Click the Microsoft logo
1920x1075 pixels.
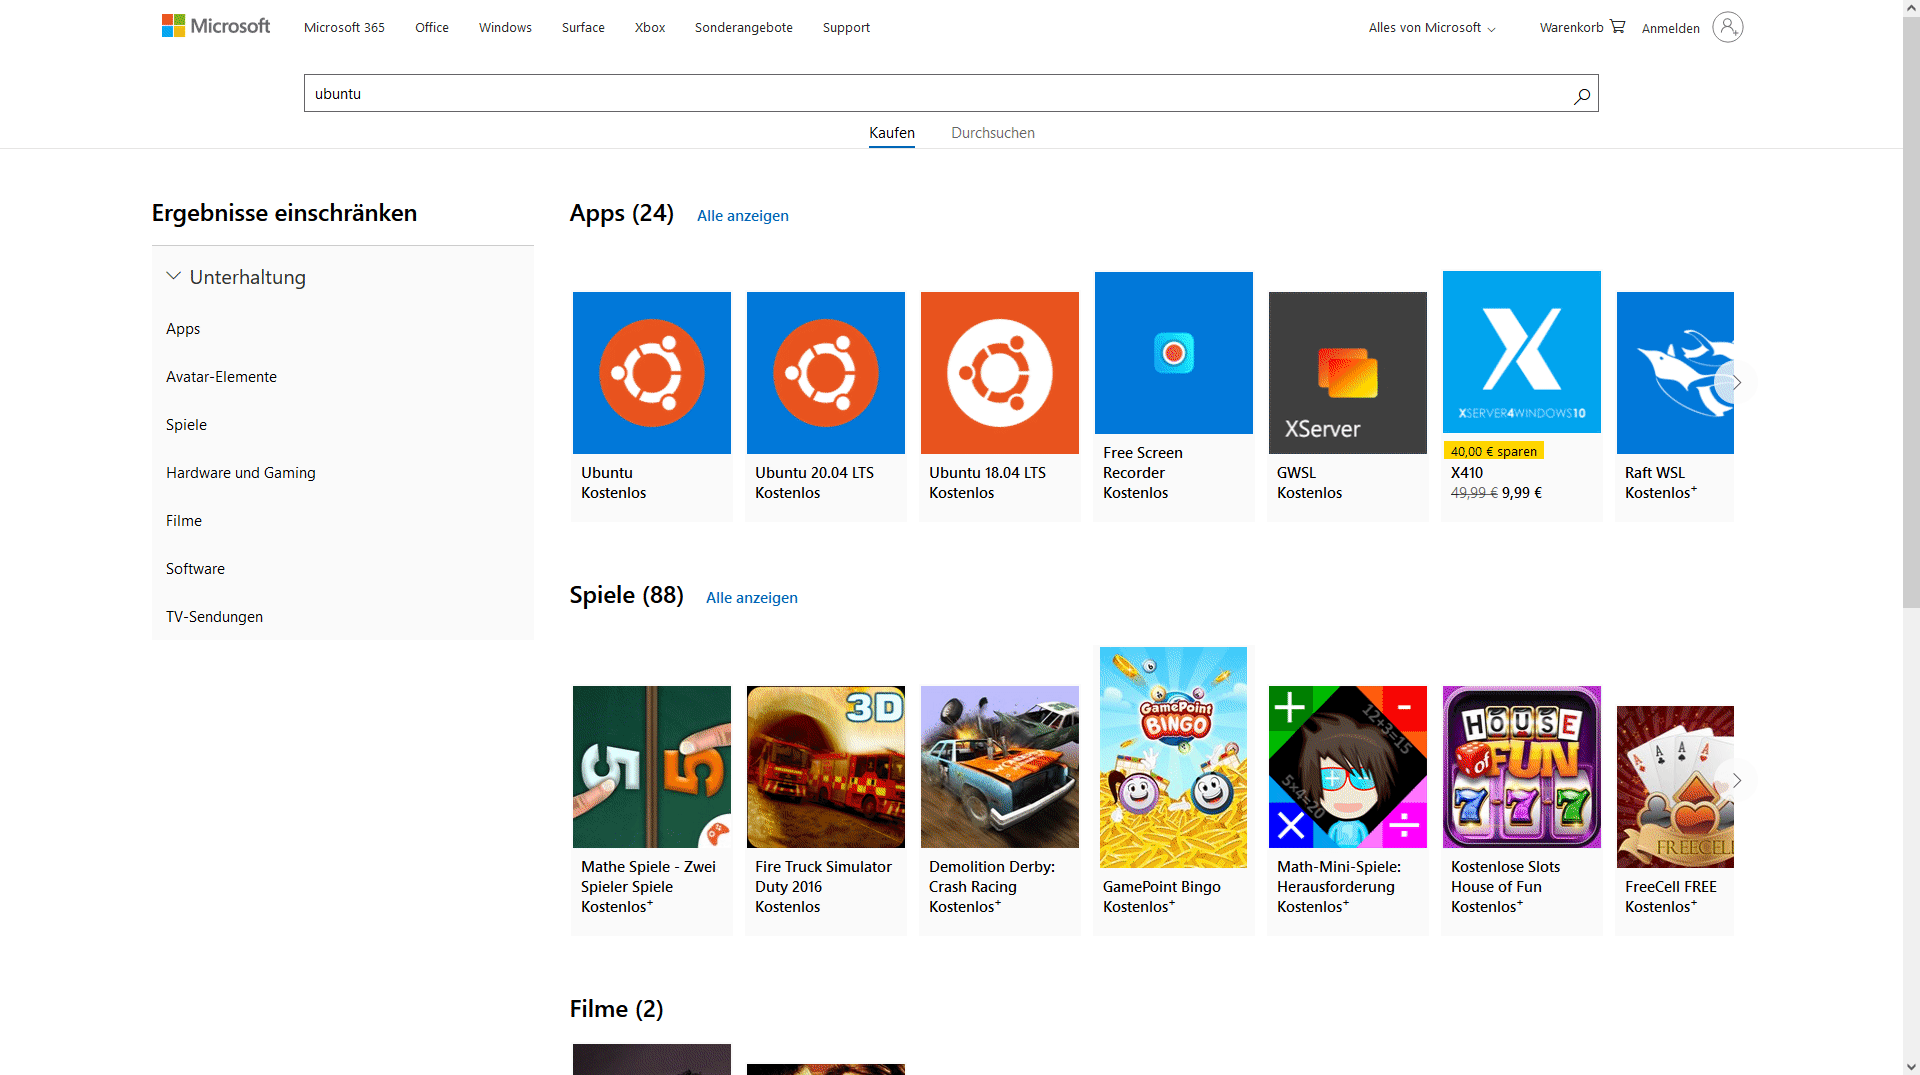[x=216, y=26]
